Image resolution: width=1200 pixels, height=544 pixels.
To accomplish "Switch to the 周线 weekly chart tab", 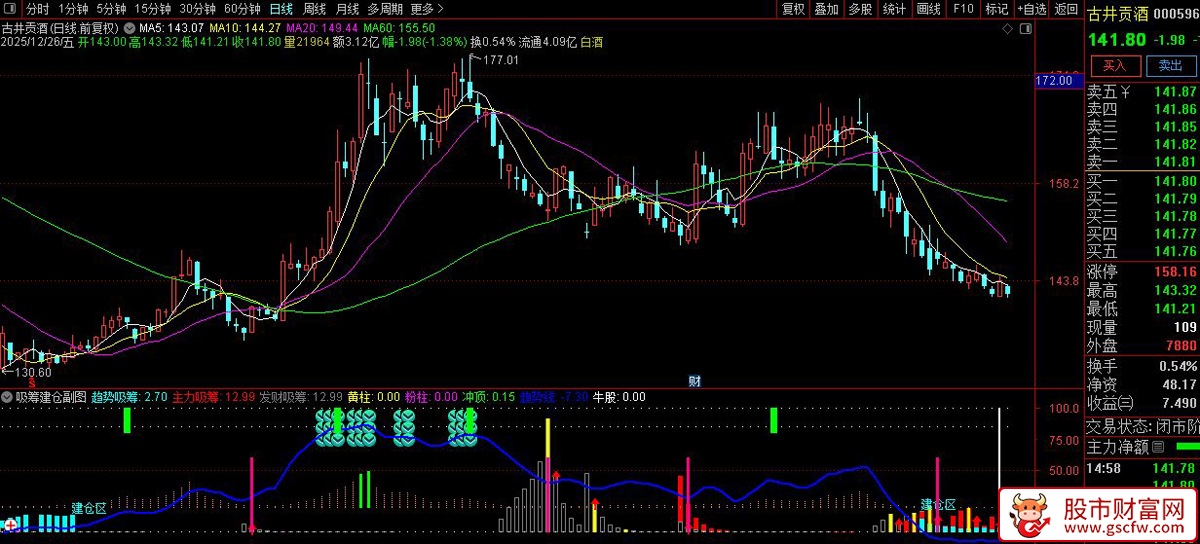I will pos(315,9).
